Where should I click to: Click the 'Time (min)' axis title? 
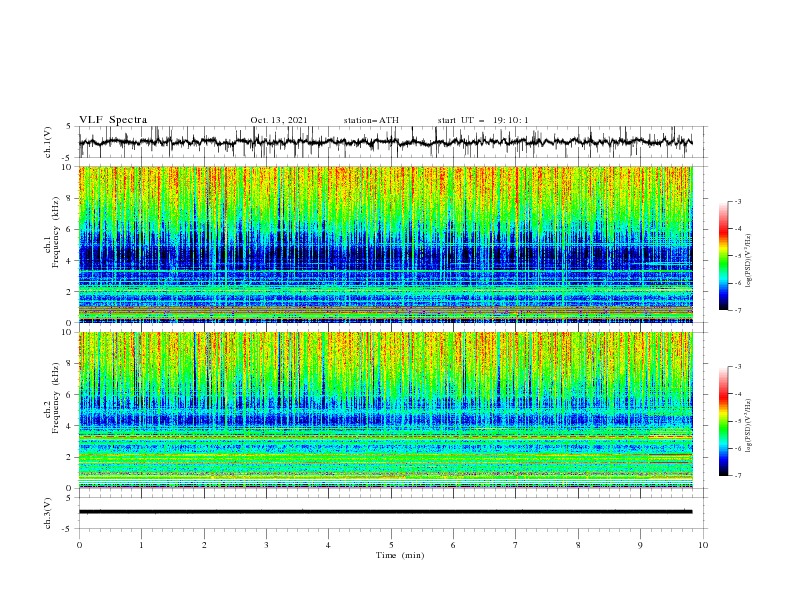[400, 555]
